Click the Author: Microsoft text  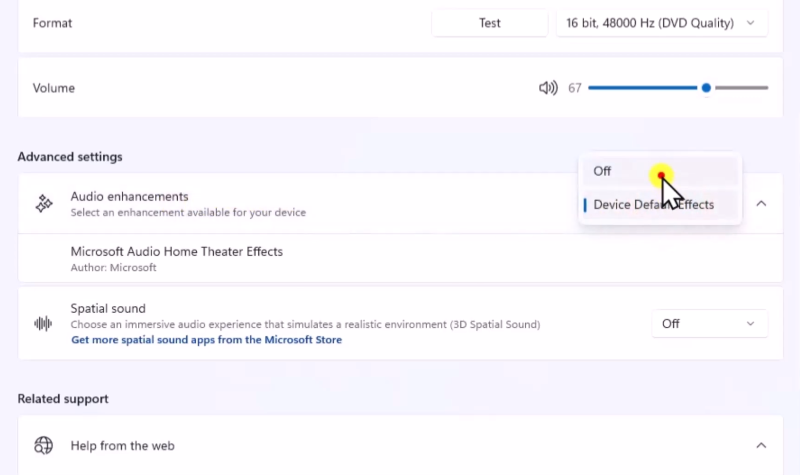coord(113,267)
